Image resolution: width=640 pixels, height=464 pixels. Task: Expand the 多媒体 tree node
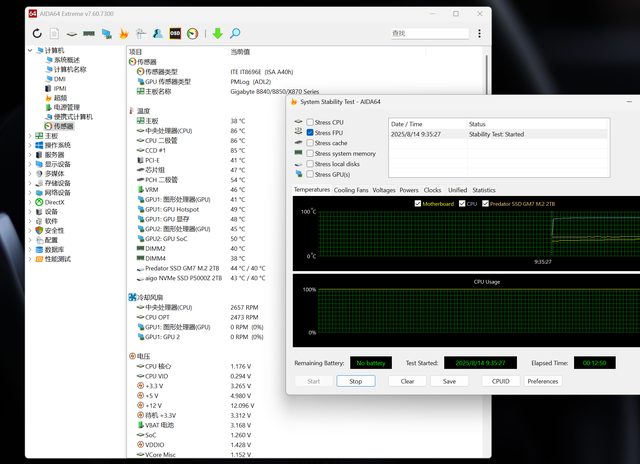coord(30,173)
